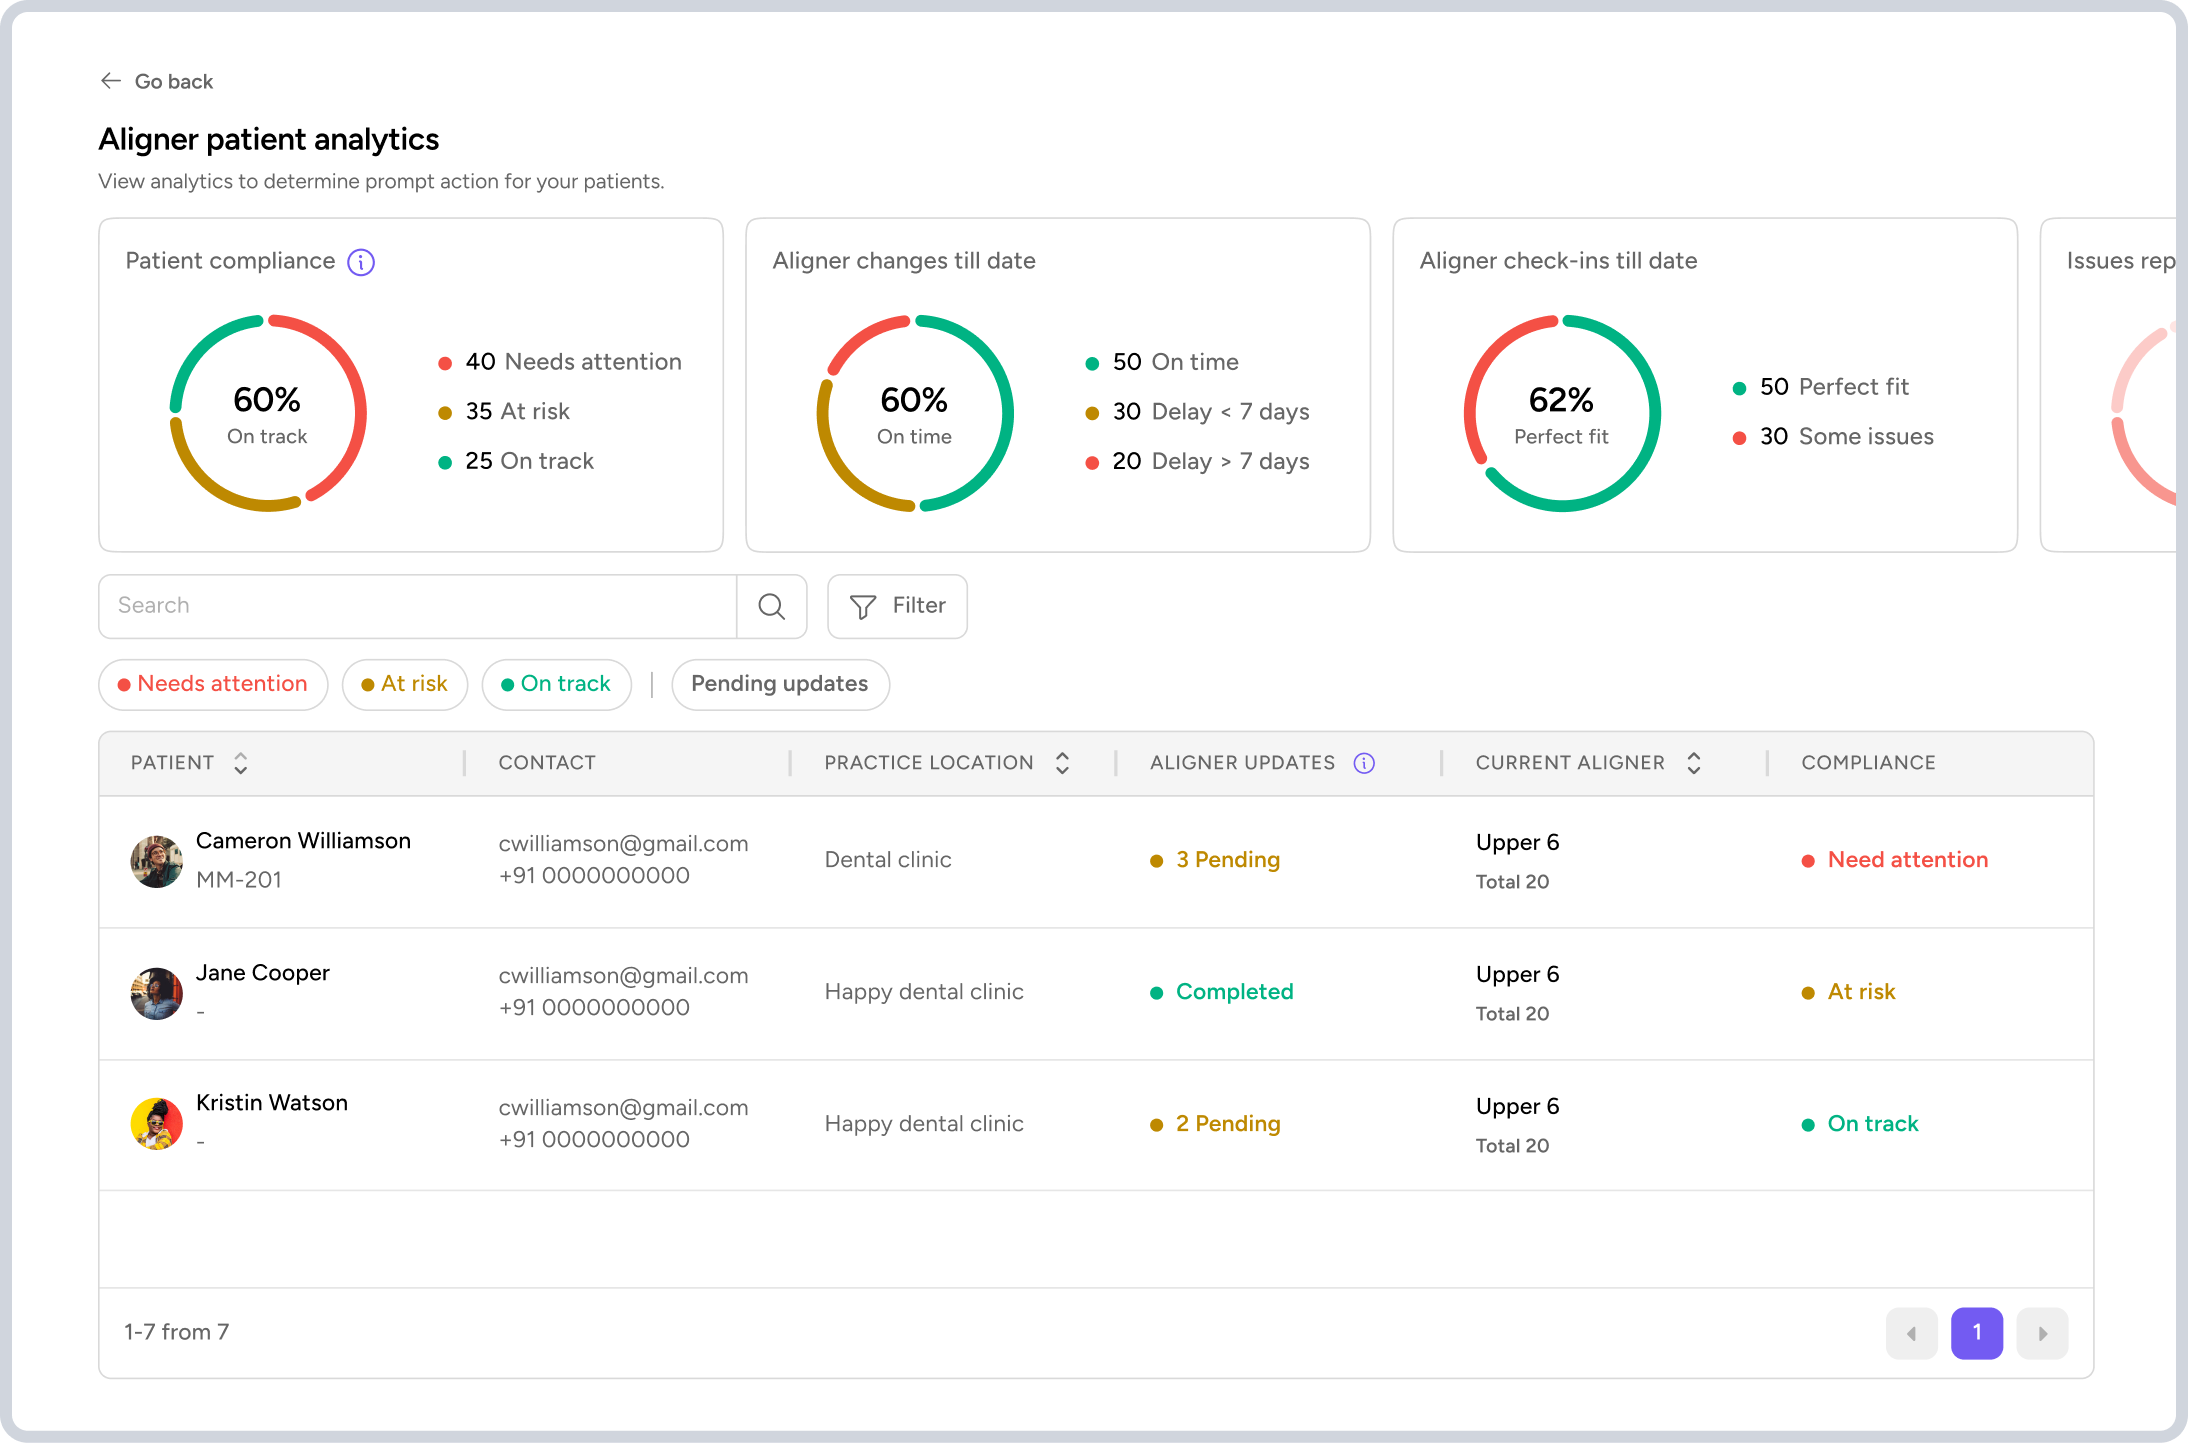The width and height of the screenshot is (2188, 1443).
Task: Toggle the At risk filter chip
Action: (404, 684)
